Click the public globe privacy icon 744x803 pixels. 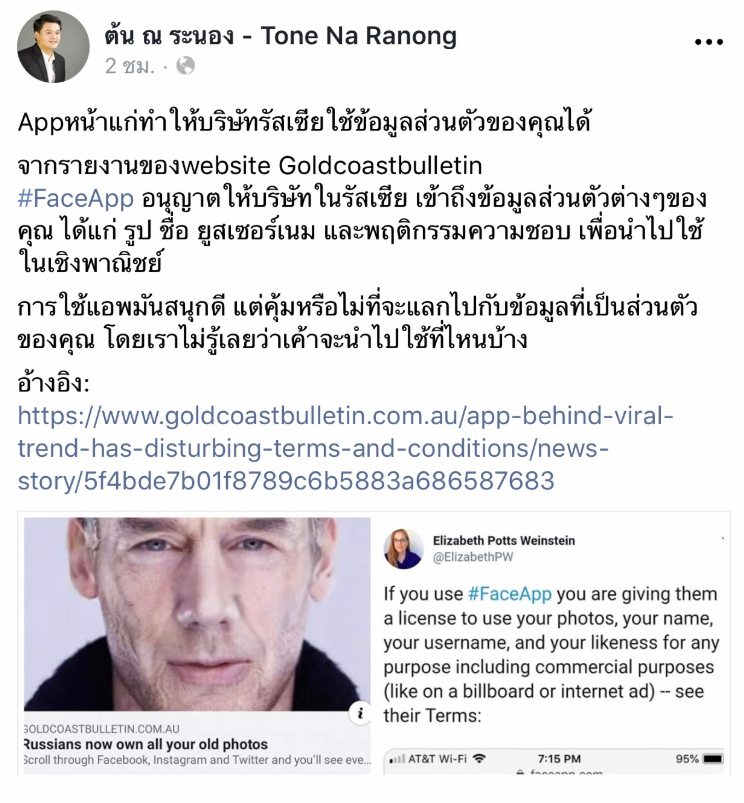(185, 66)
